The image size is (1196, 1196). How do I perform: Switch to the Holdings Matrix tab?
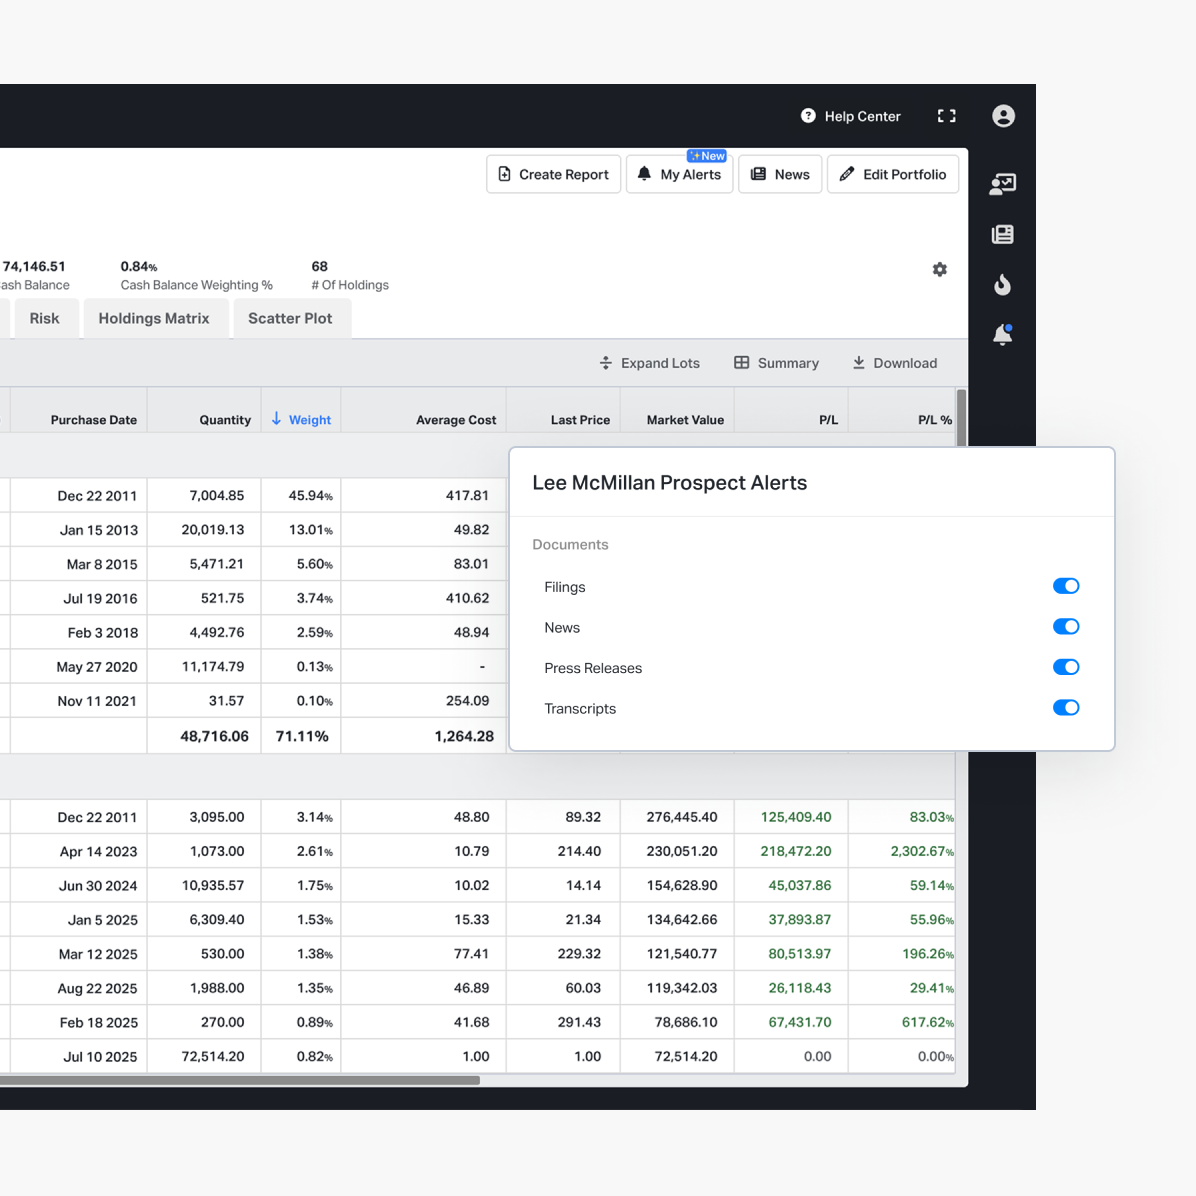pyautogui.click(x=154, y=319)
